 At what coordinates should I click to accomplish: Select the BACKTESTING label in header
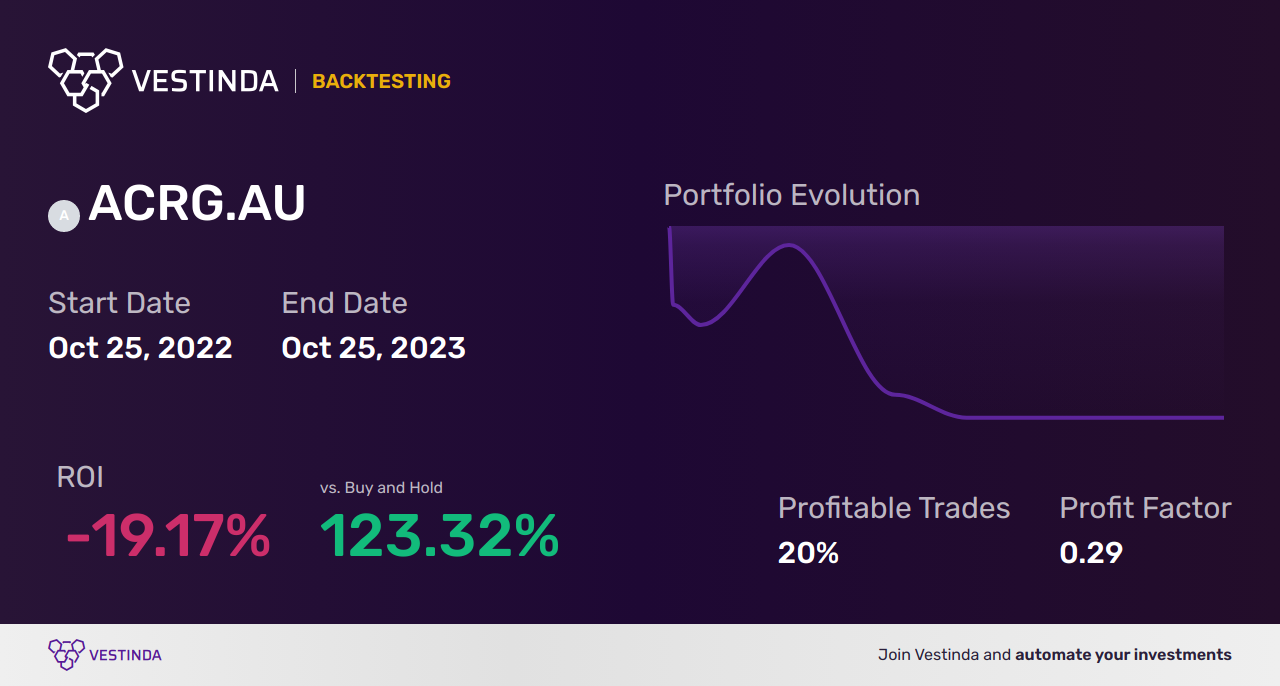click(381, 81)
